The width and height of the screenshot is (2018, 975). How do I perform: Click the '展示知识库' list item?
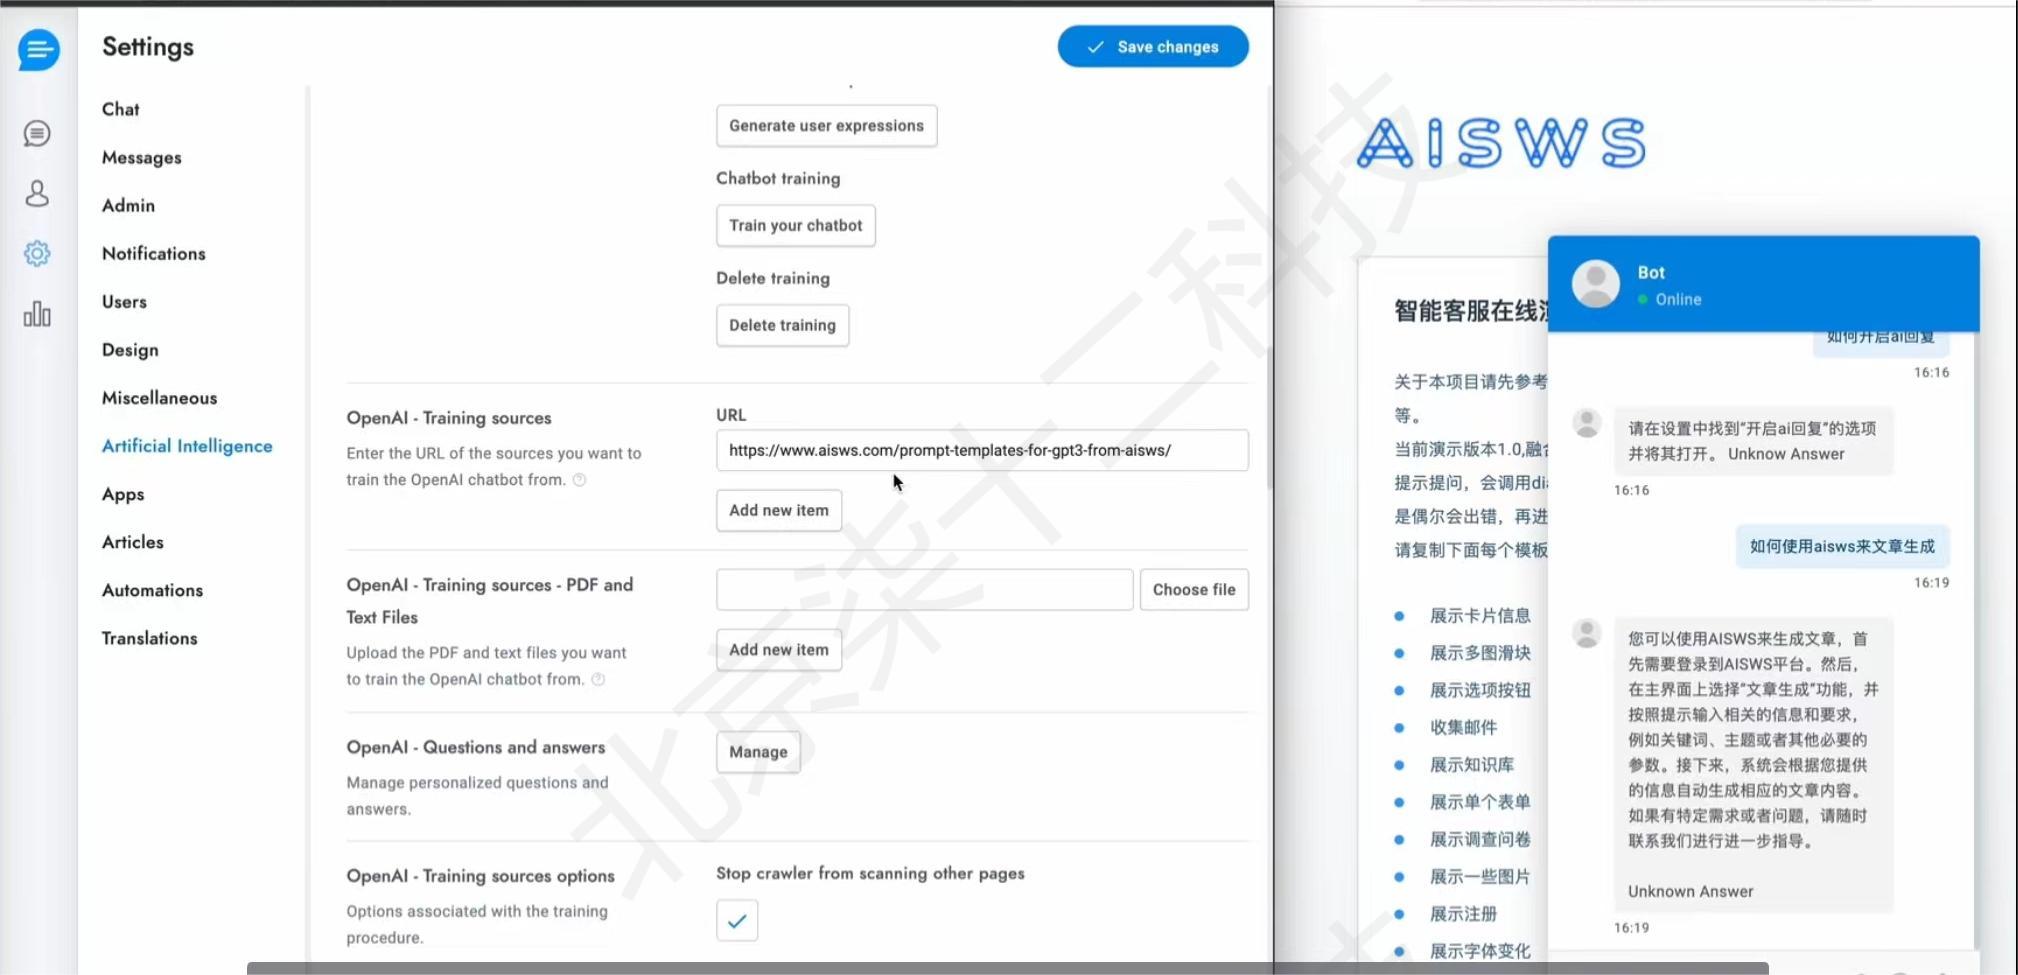coord(1472,765)
